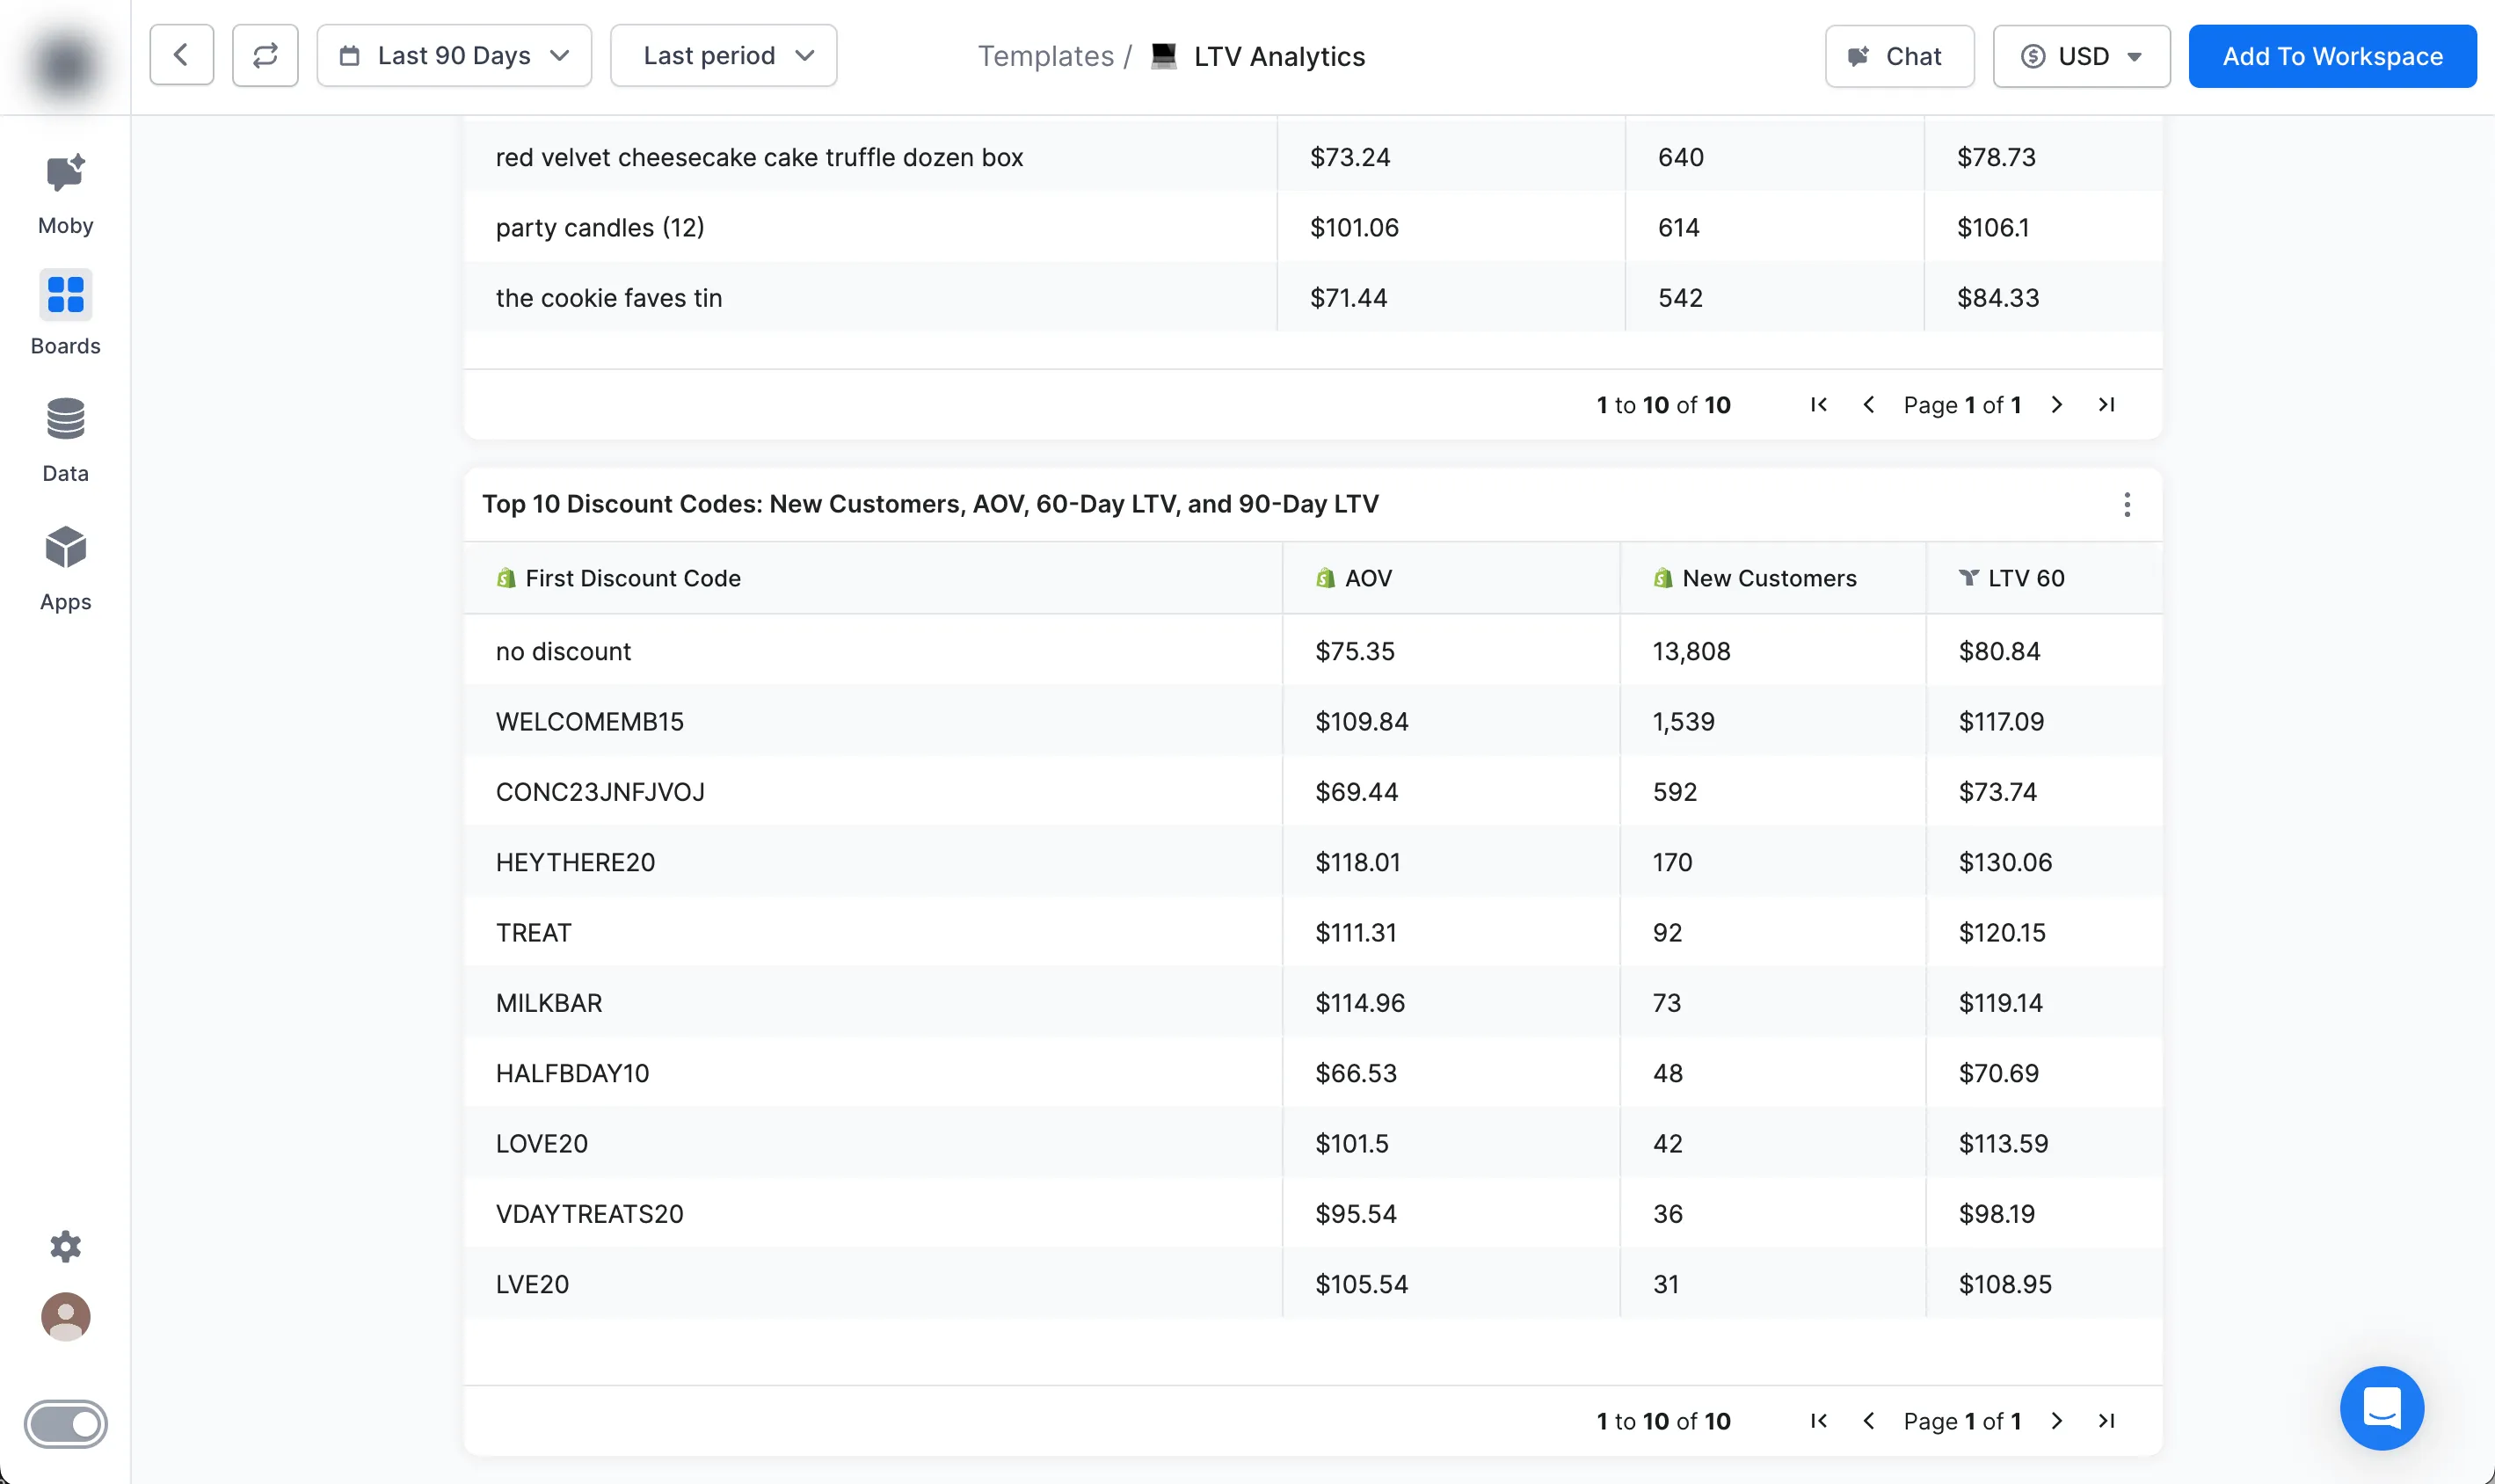This screenshot has height=1484, width=2495.
Task: Open the Chat button in header
Action: (x=1898, y=56)
